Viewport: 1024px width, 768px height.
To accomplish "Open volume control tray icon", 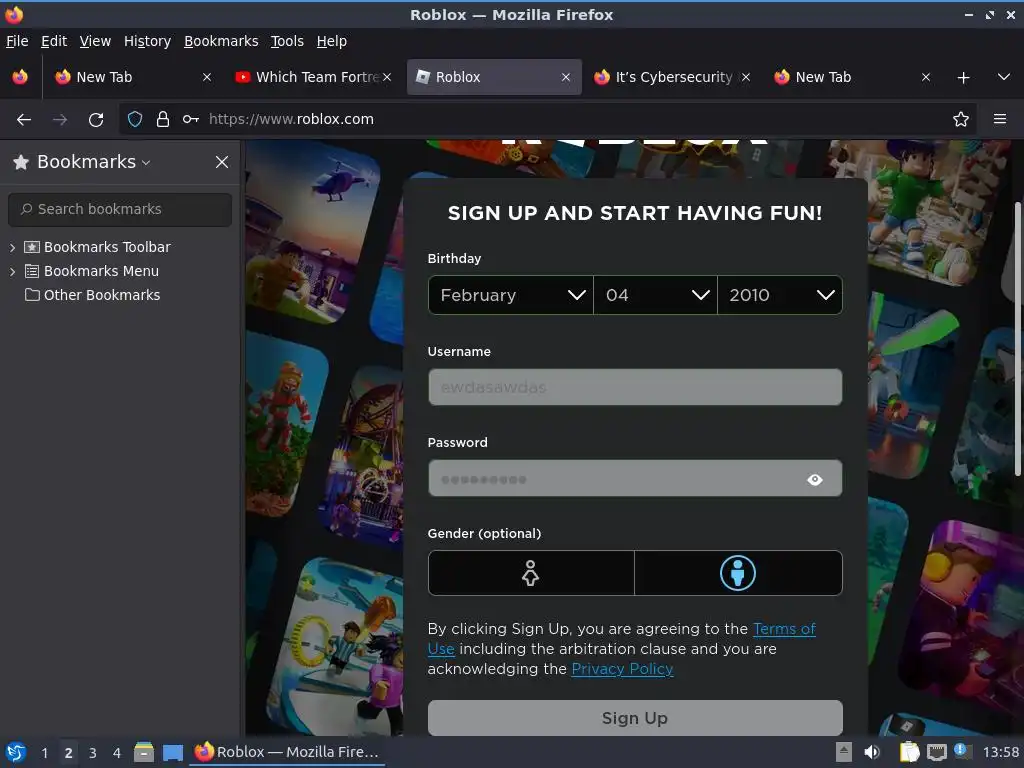I will (872, 752).
